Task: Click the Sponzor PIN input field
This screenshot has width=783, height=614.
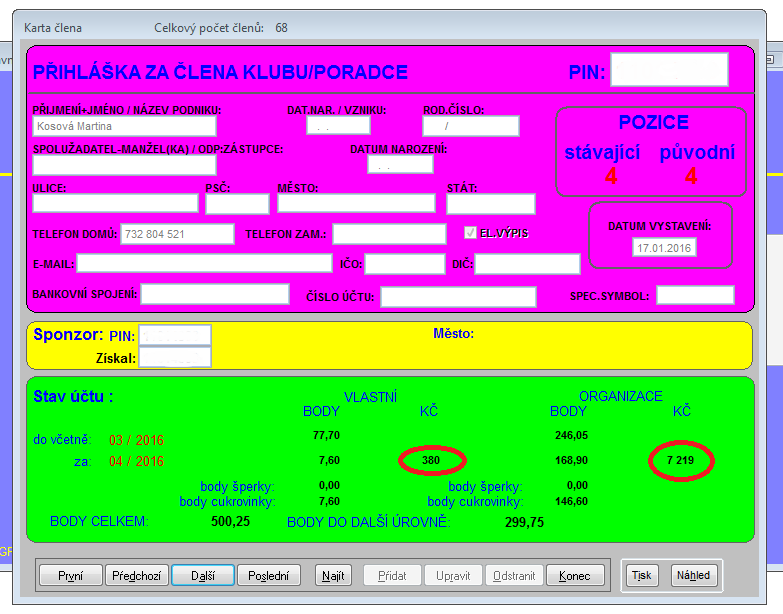Action: (x=175, y=335)
